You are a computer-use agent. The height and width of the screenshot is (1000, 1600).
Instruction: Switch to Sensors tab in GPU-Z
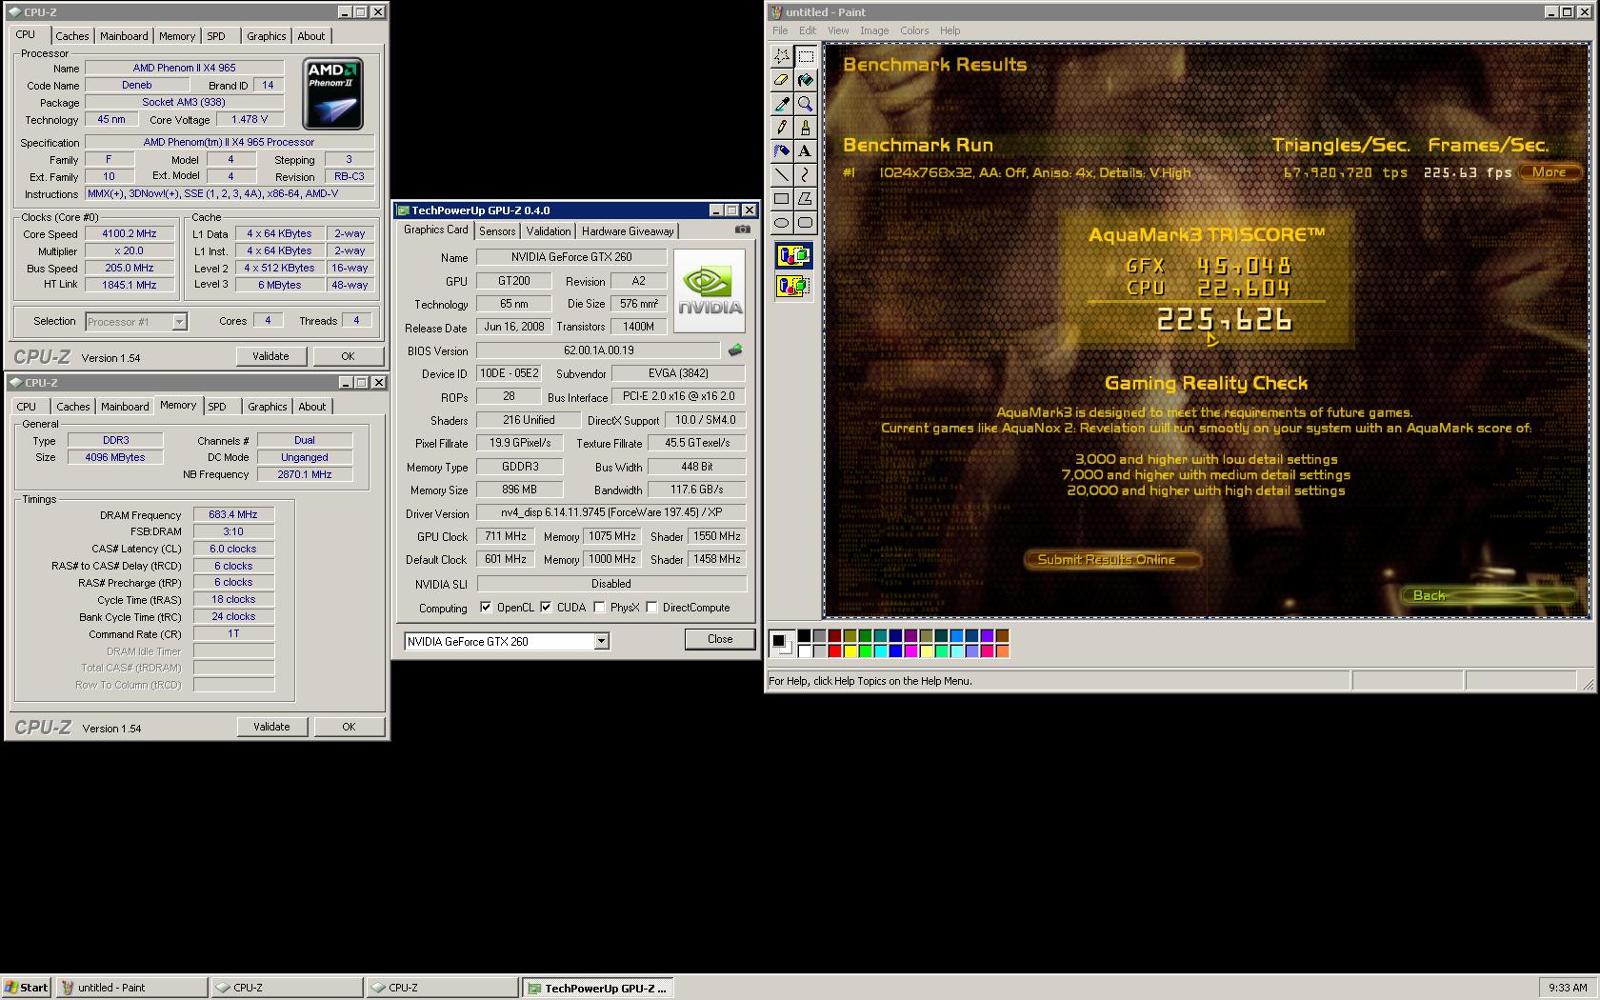tap(497, 231)
